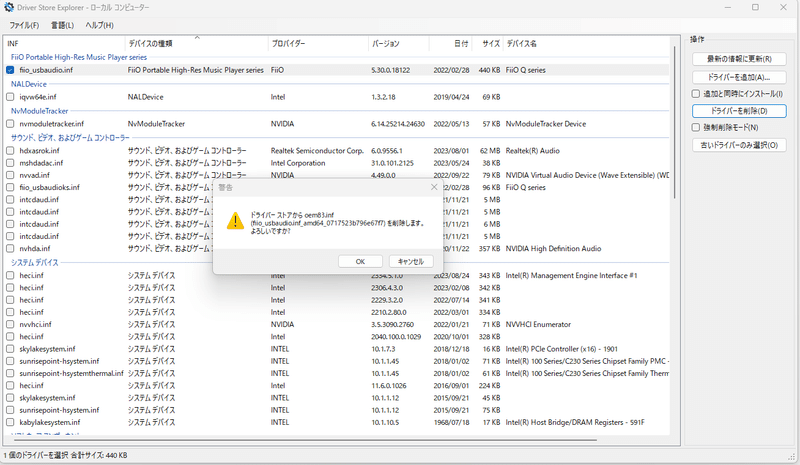Click date 1968/07/18 cell

451,422
